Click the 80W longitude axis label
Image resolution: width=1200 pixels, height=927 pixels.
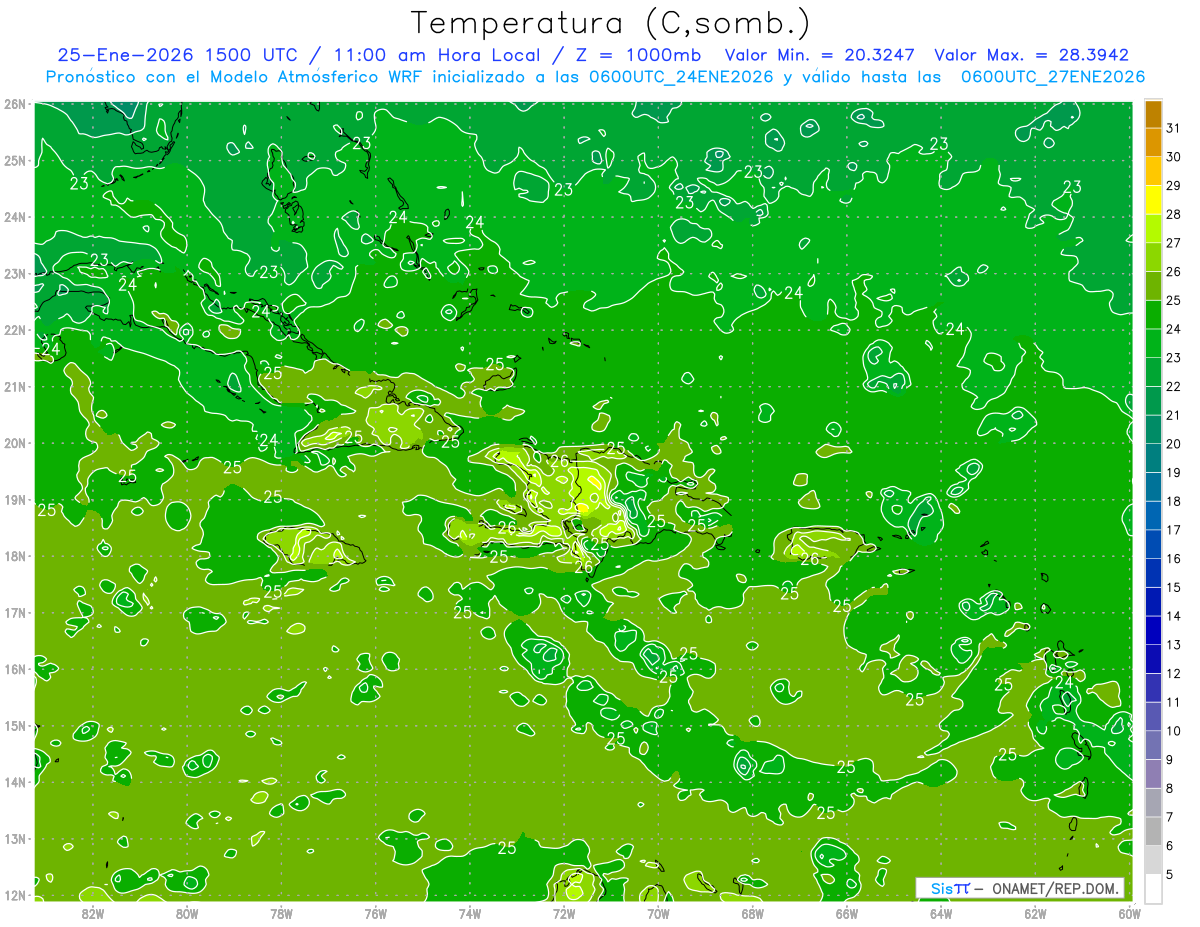click(186, 914)
